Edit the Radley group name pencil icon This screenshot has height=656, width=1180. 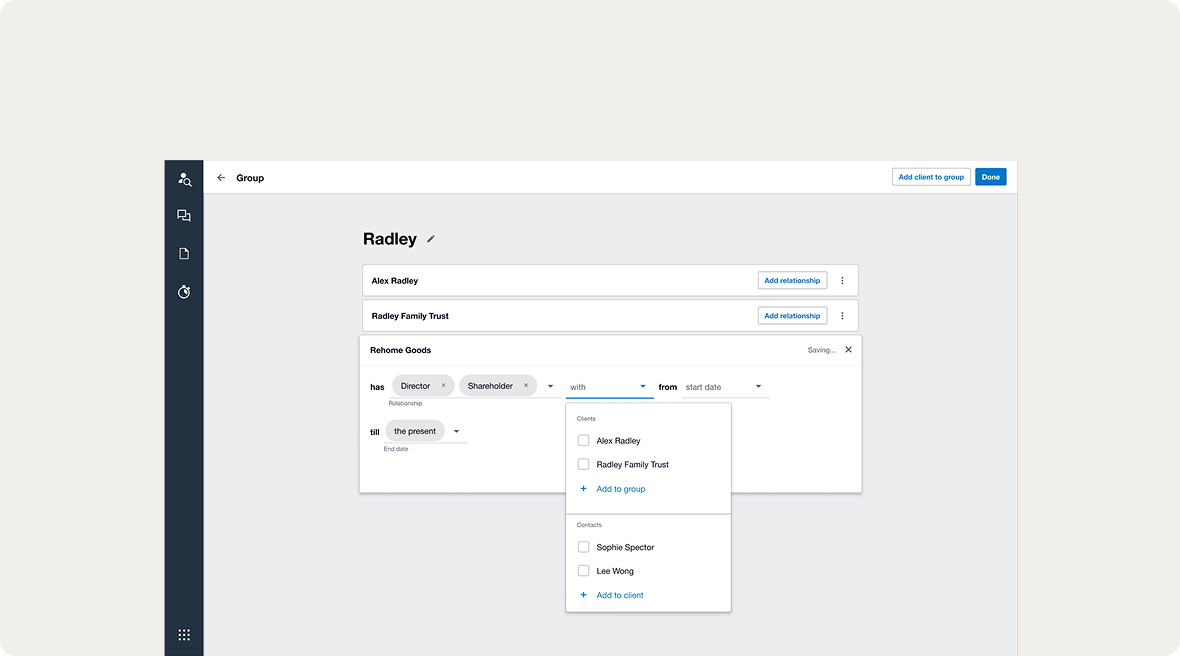[x=431, y=239]
